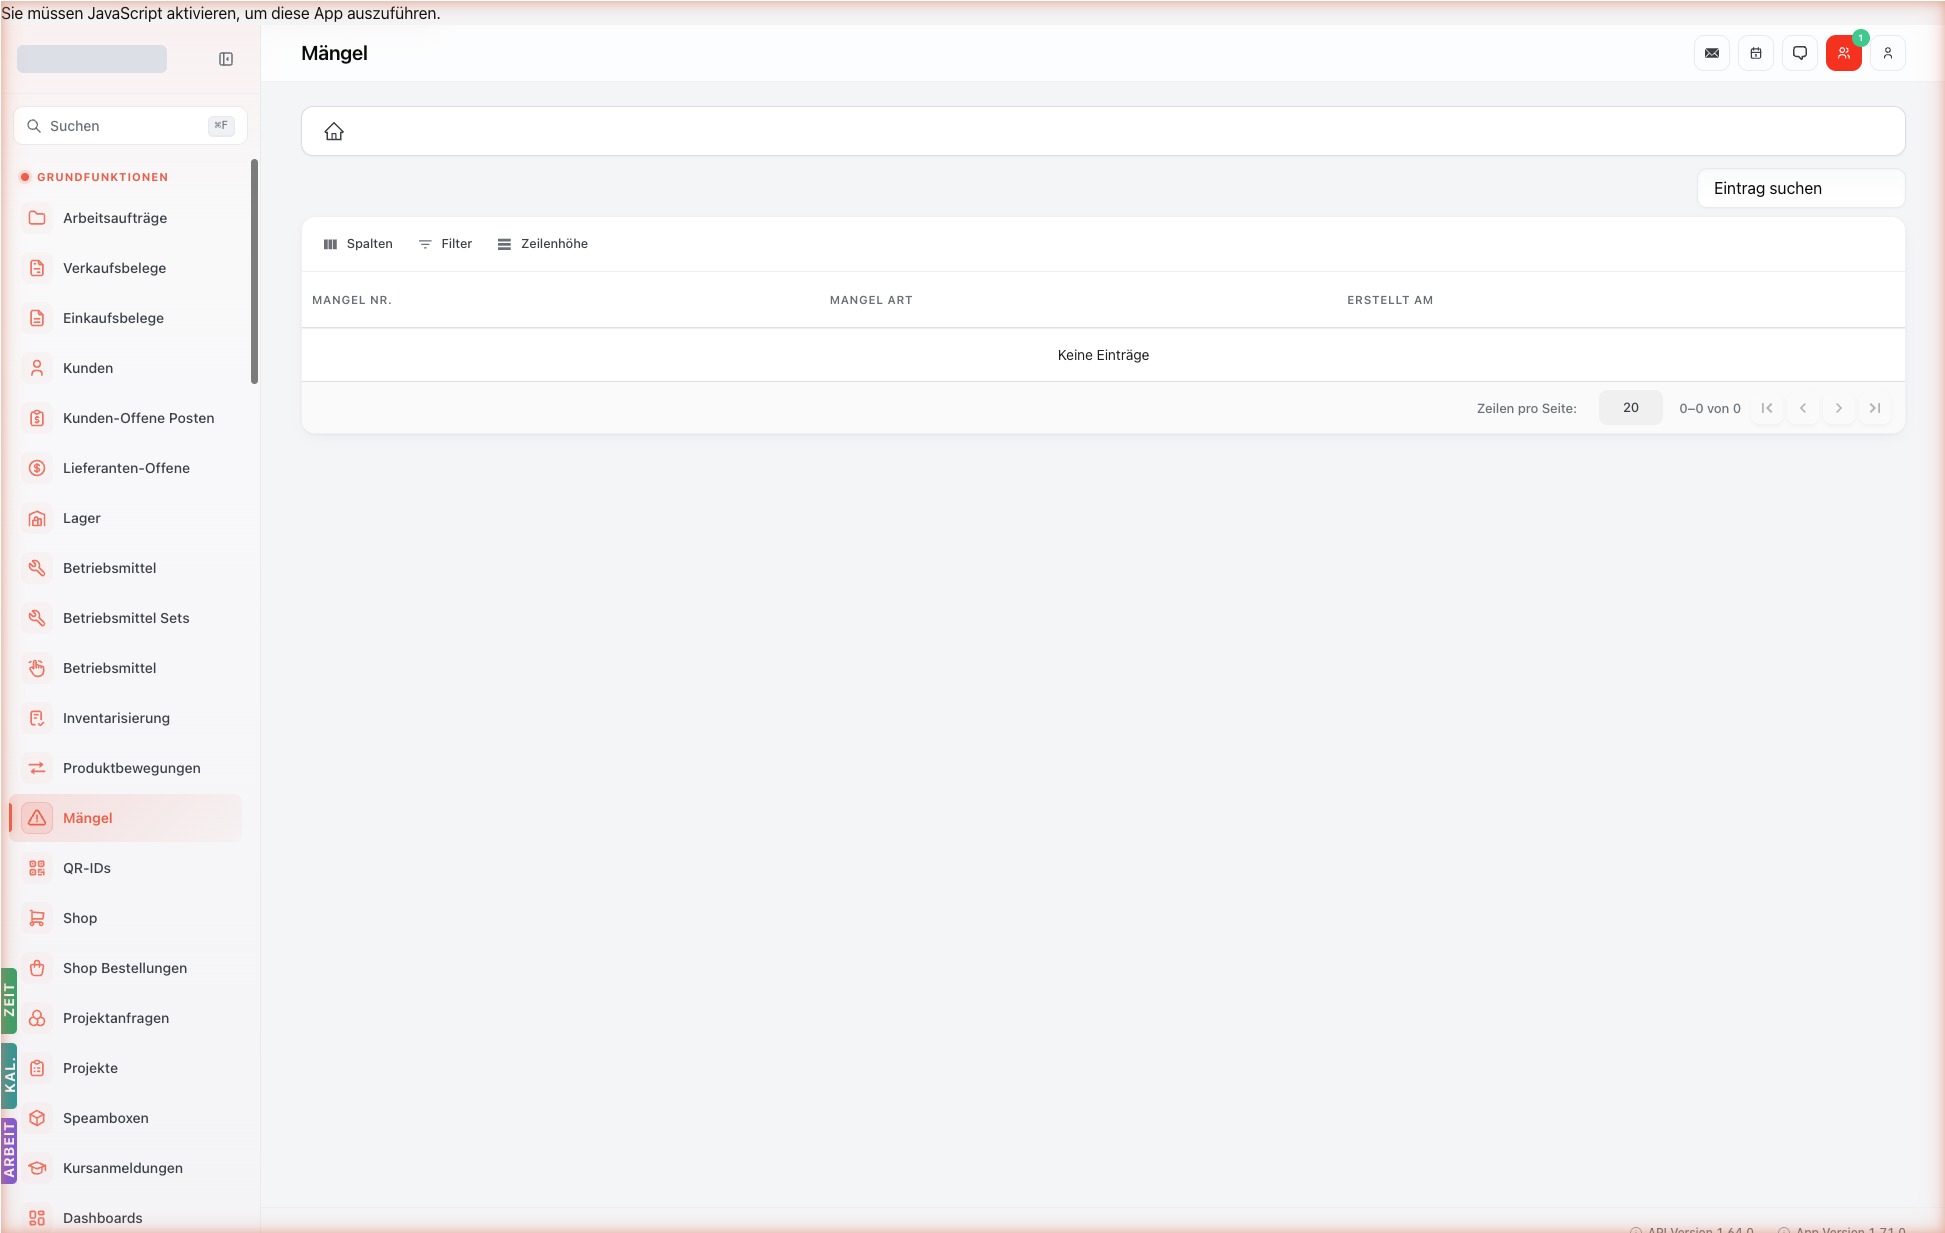Click the Inventarisierung icon
Viewport: 1945px width, 1233px height.
click(x=37, y=718)
